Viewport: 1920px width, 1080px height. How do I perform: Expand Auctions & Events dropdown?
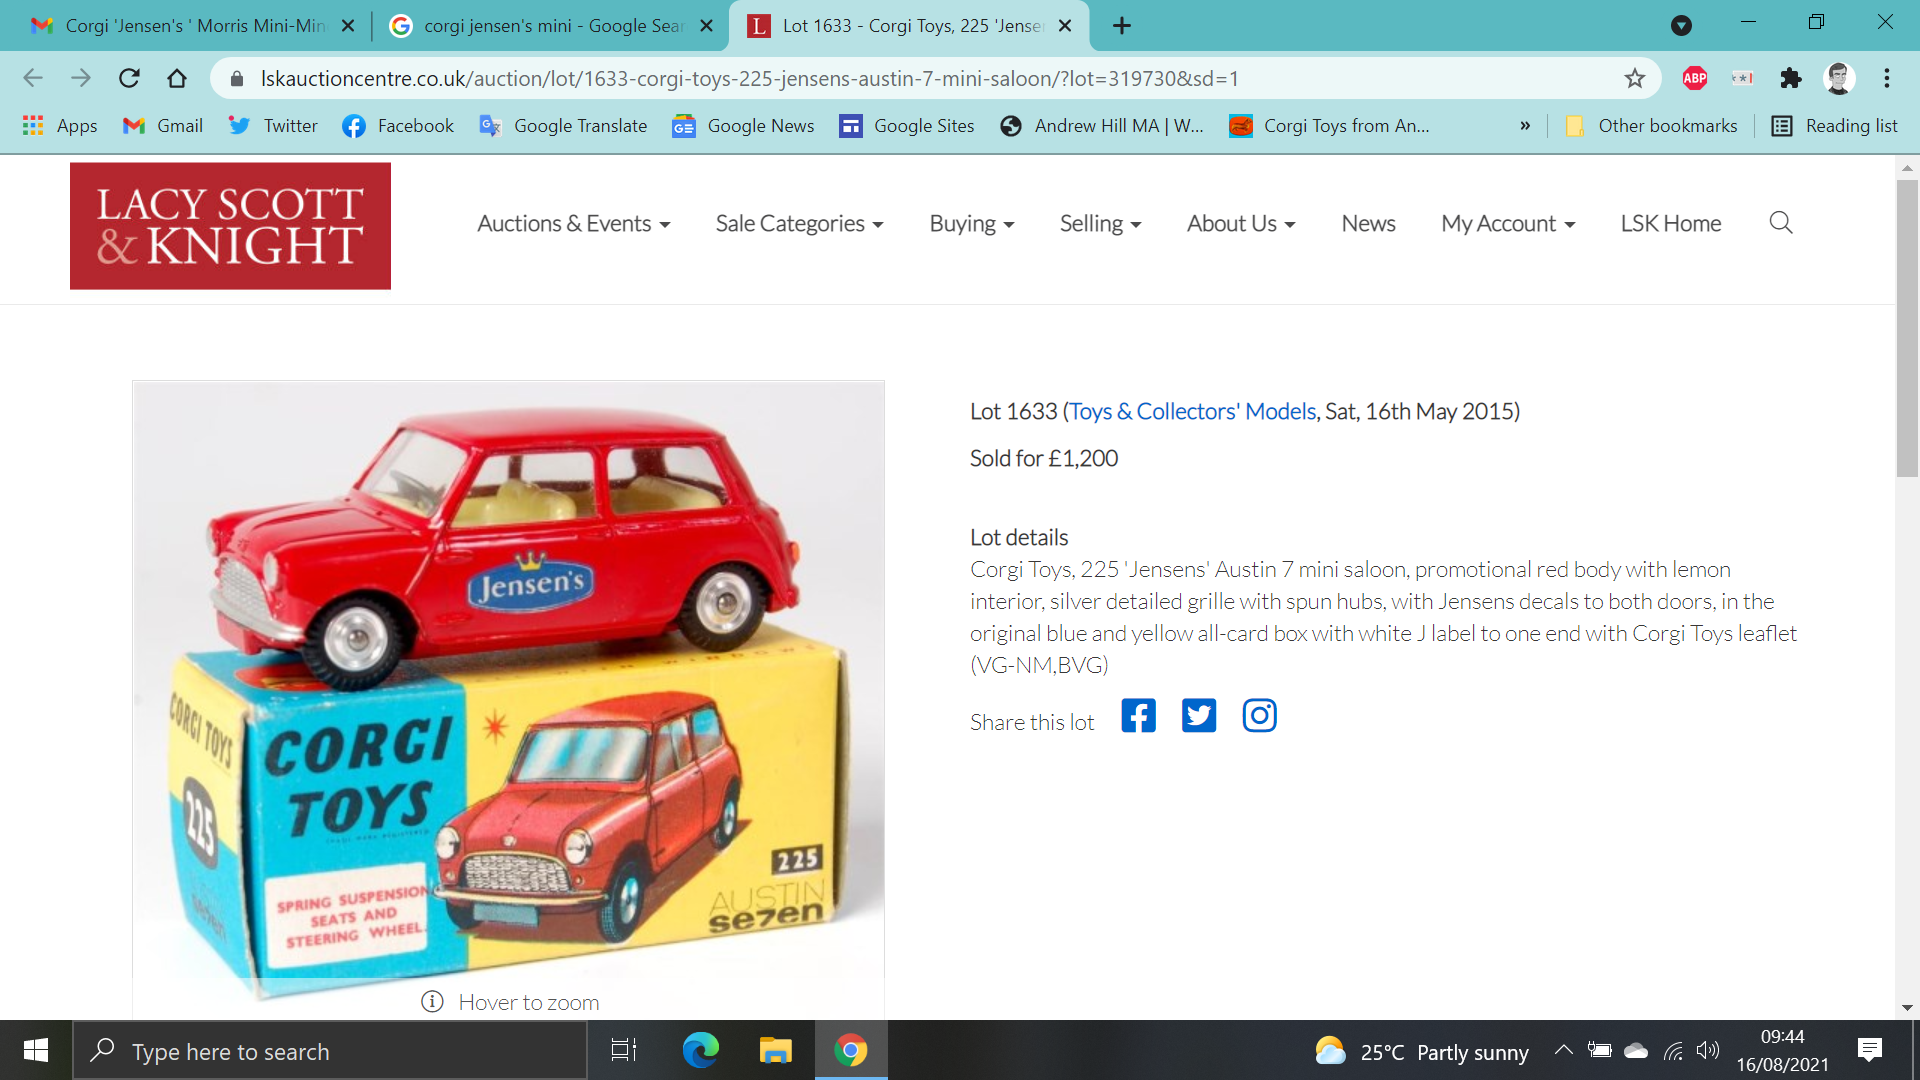pos(573,224)
